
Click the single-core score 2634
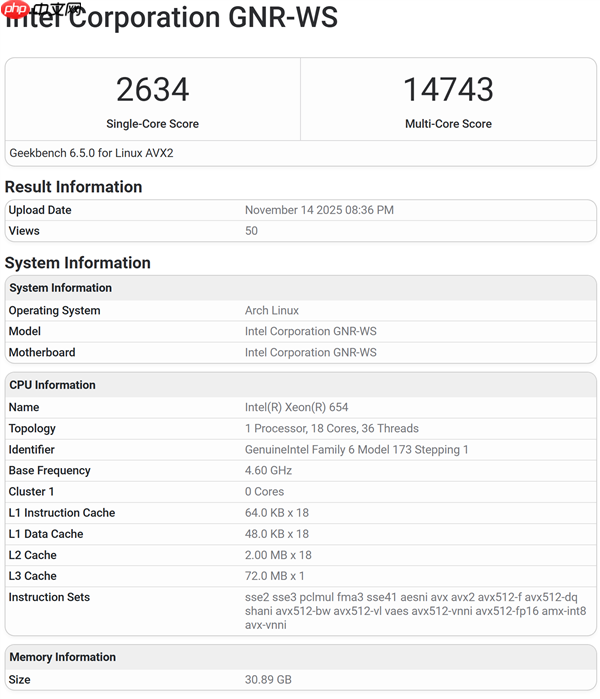point(152,90)
